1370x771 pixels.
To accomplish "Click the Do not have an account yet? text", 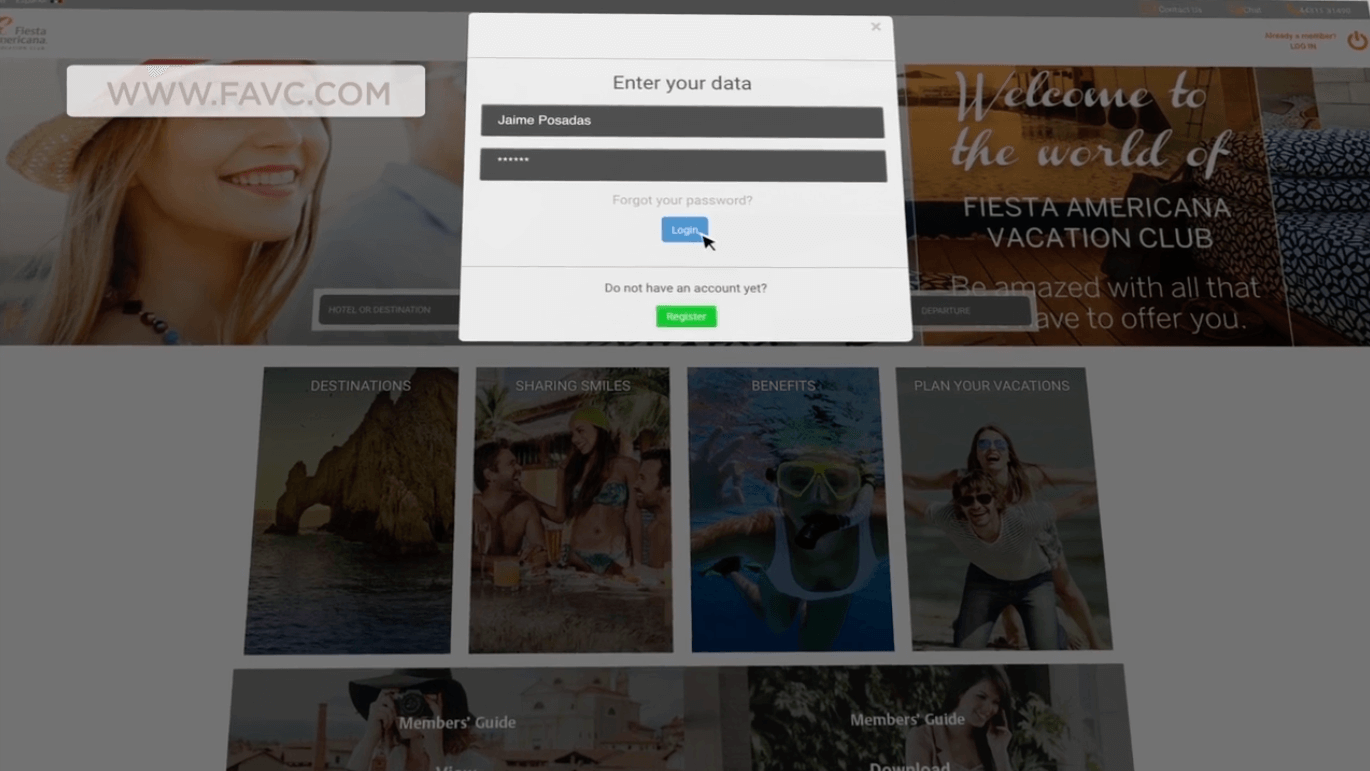I will (x=686, y=288).
